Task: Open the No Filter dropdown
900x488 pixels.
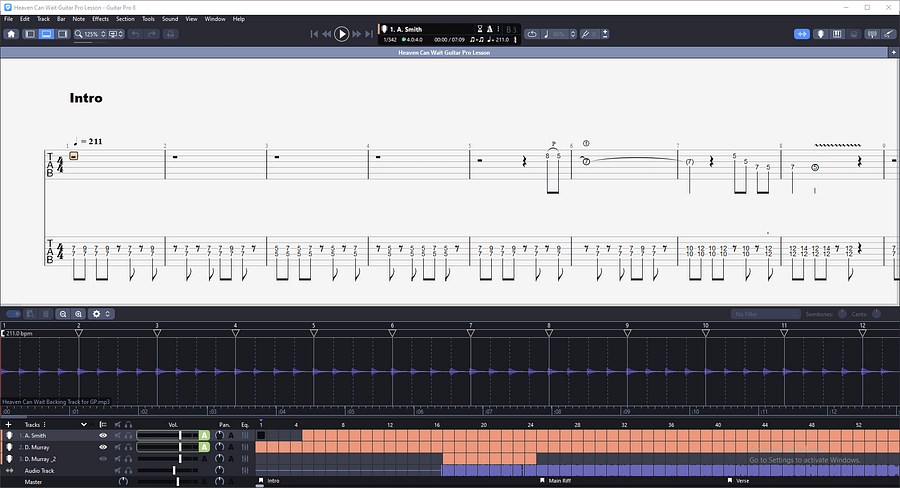Action: click(766, 314)
